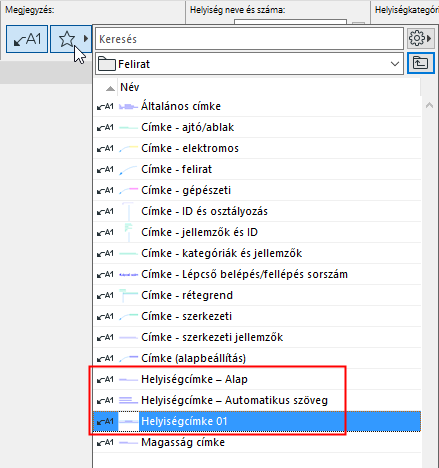Expand the Felirat folder dropdown
Image resolution: width=439 pixels, height=468 pixels.
click(x=249, y=64)
